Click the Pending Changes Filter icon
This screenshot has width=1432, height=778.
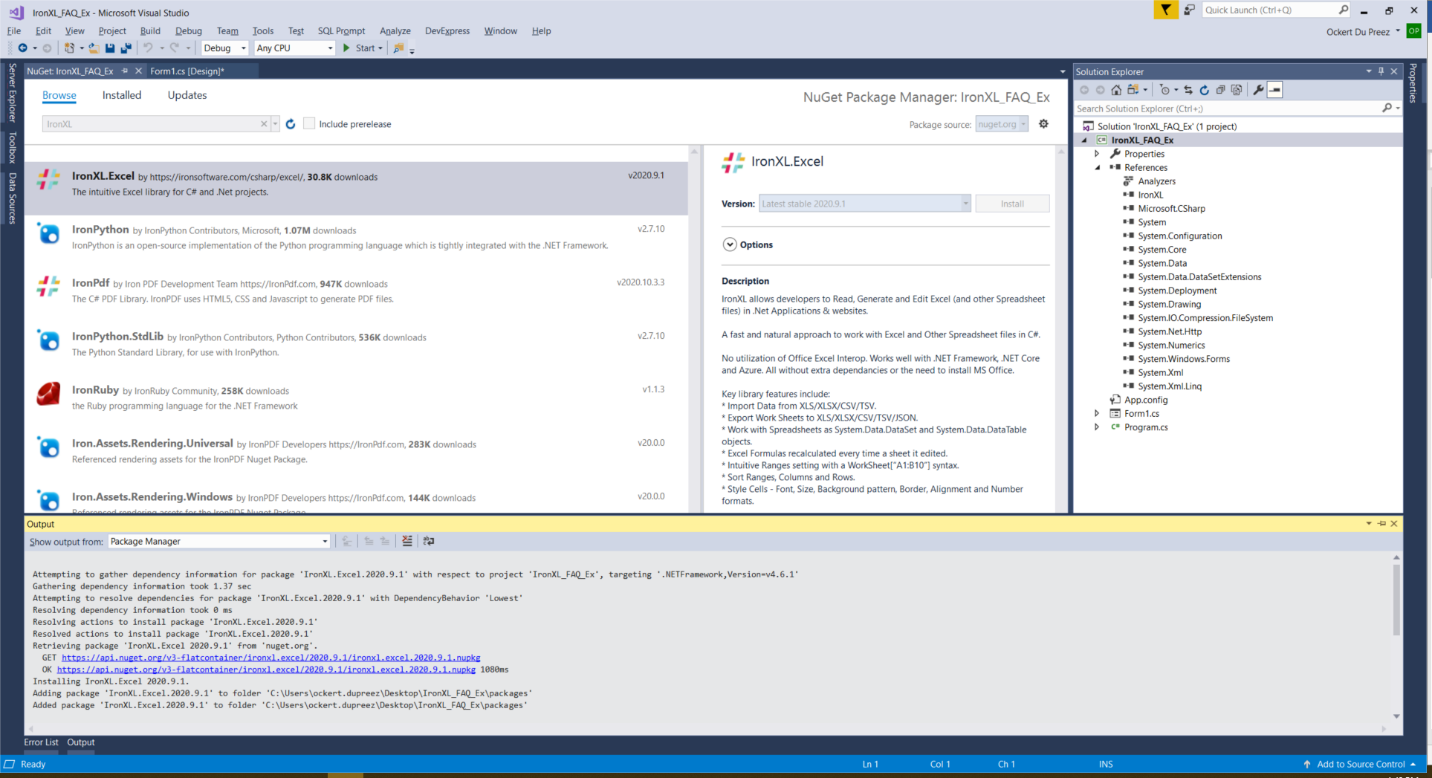pos(1165,90)
